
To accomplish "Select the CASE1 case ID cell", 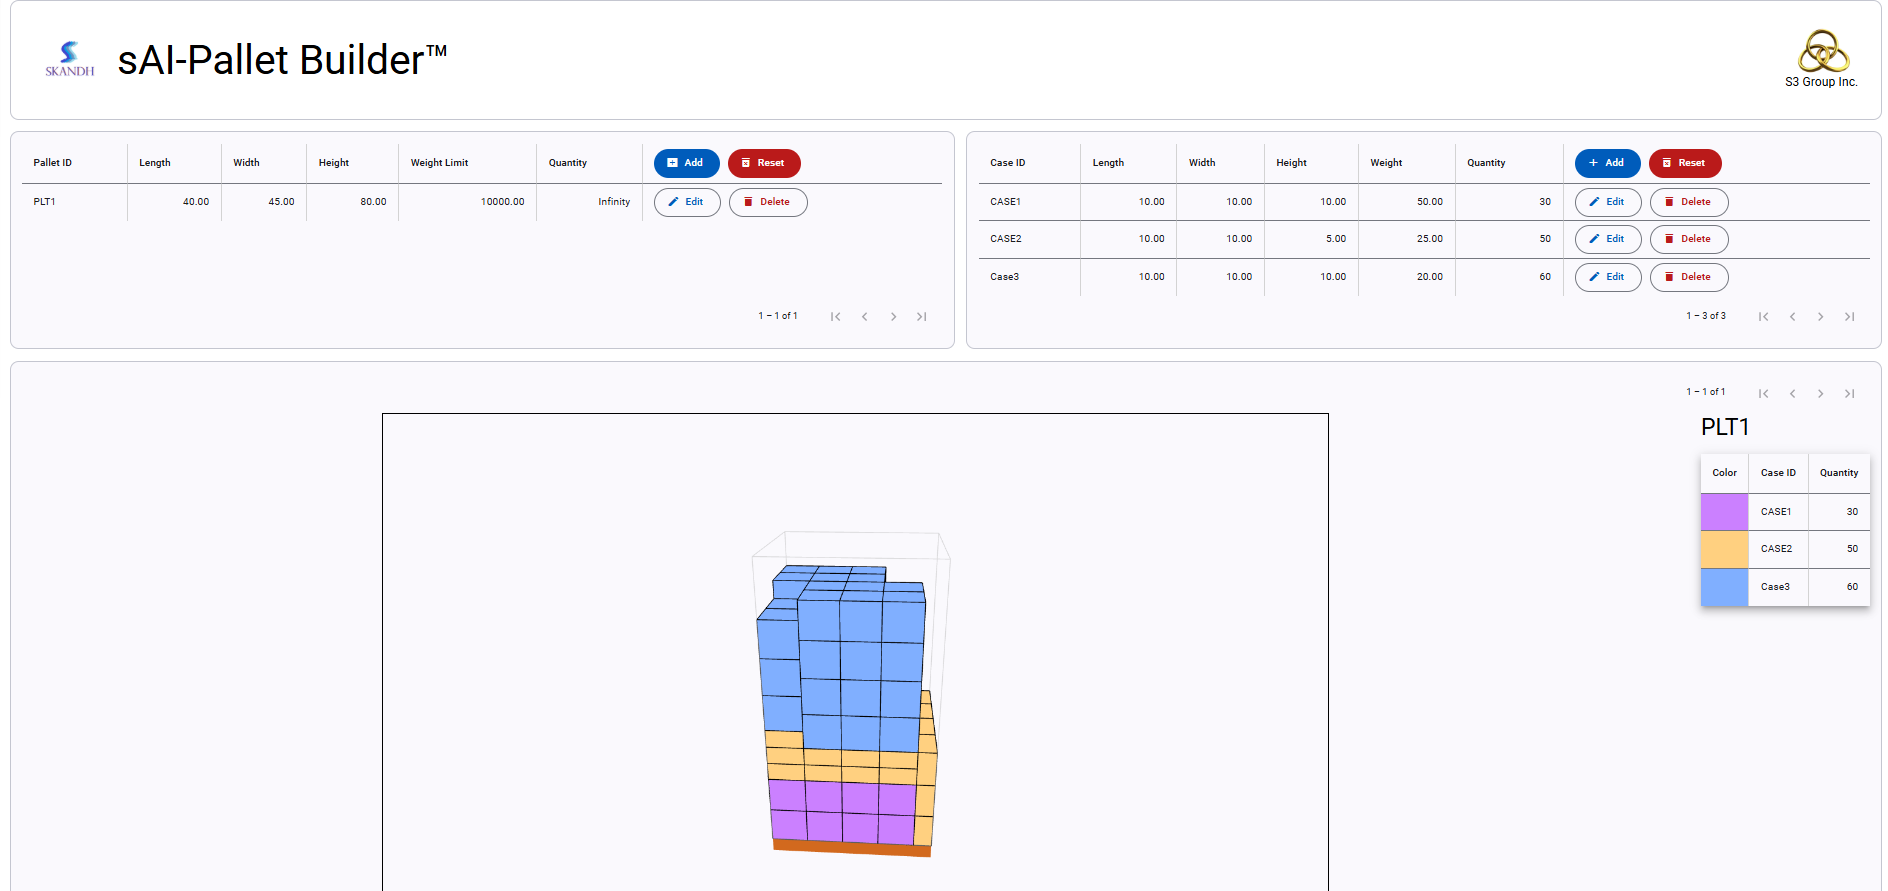I will [1029, 202].
